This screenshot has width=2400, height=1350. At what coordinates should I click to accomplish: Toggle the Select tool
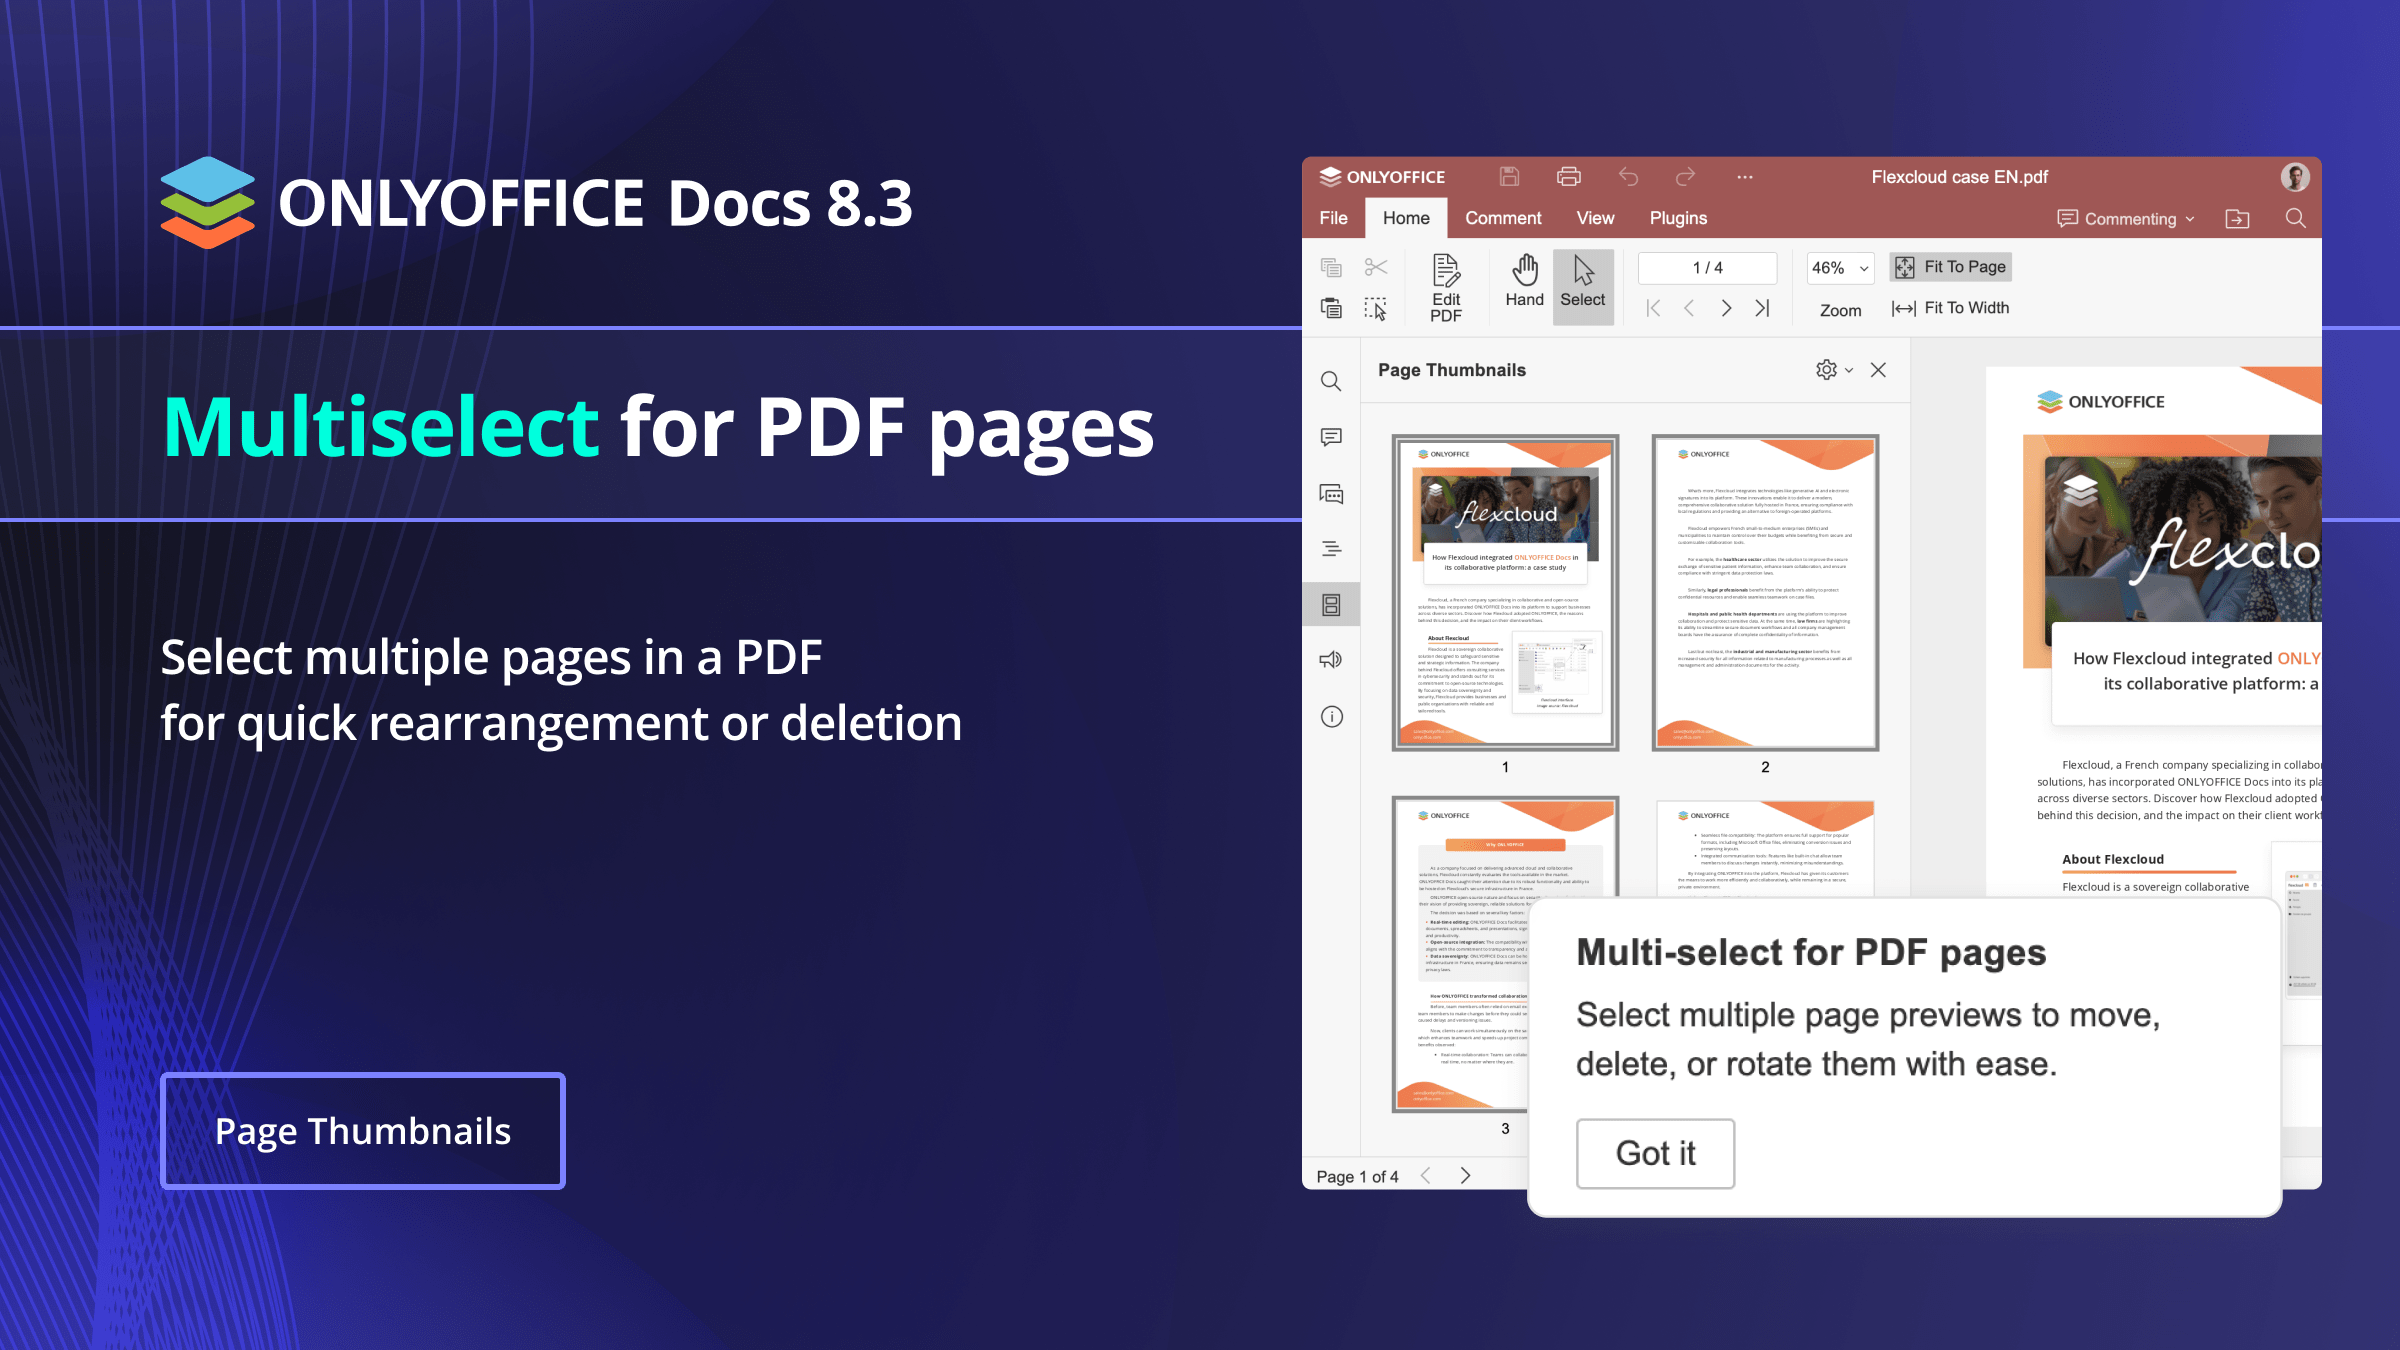pos(1582,281)
